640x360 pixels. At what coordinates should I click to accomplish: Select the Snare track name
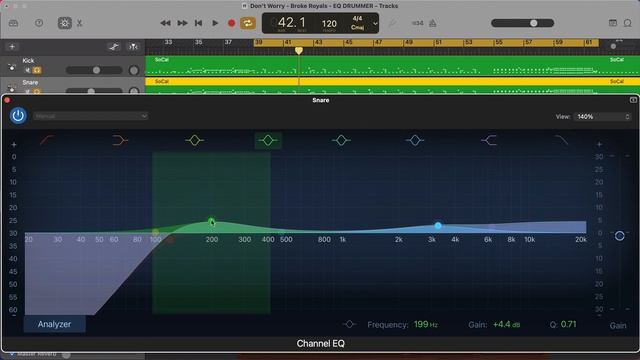coord(30,82)
